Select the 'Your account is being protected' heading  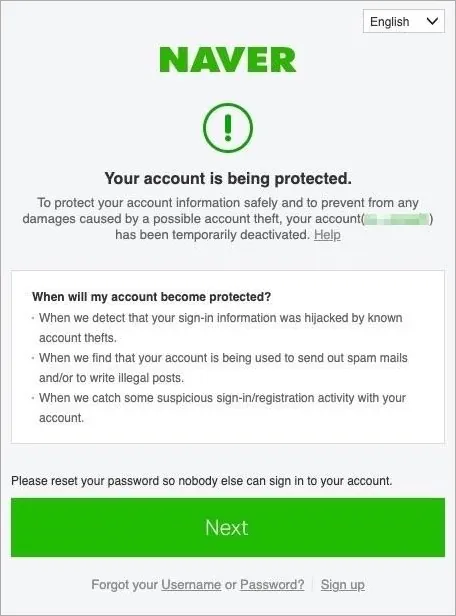click(228, 179)
